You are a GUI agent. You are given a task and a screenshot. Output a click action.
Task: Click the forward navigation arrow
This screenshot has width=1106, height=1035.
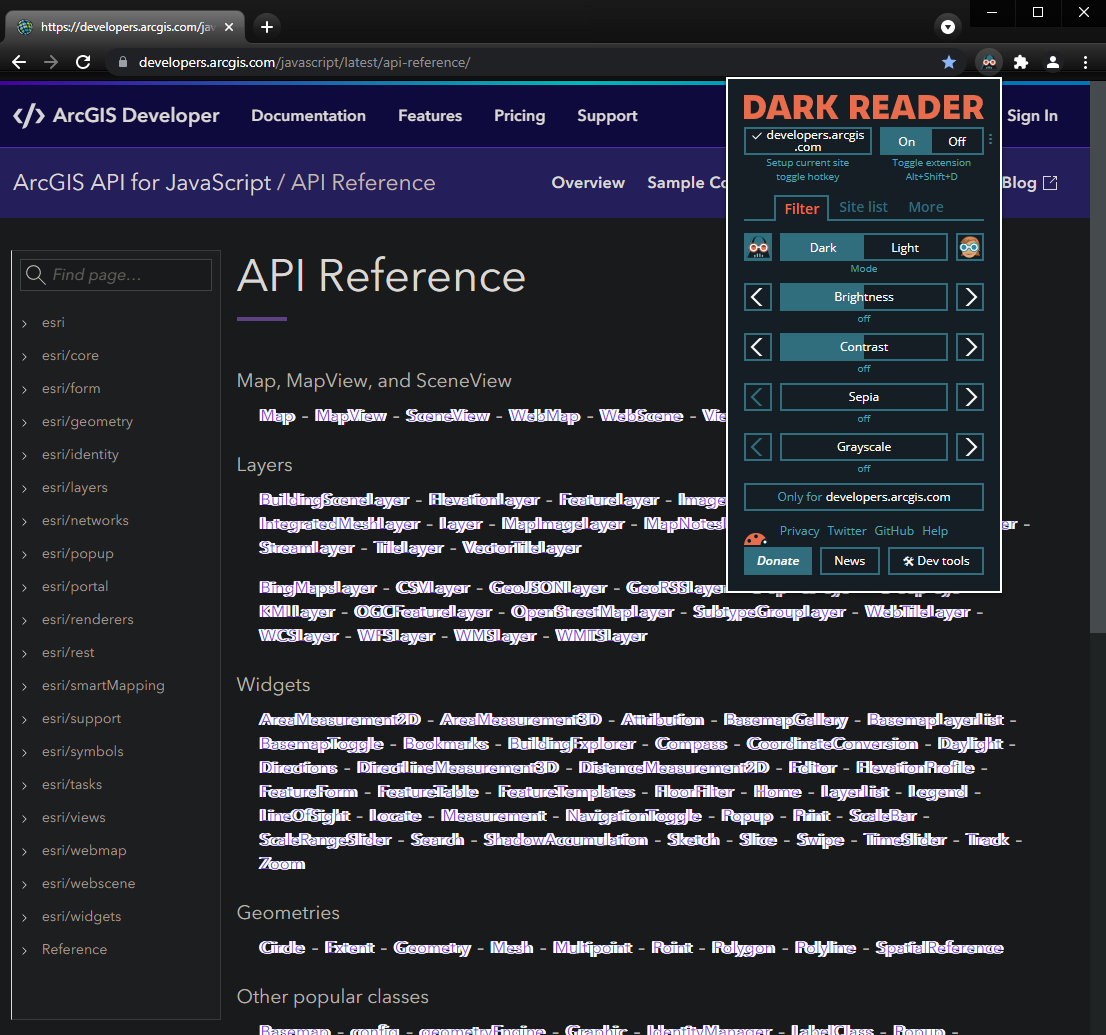click(x=51, y=62)
